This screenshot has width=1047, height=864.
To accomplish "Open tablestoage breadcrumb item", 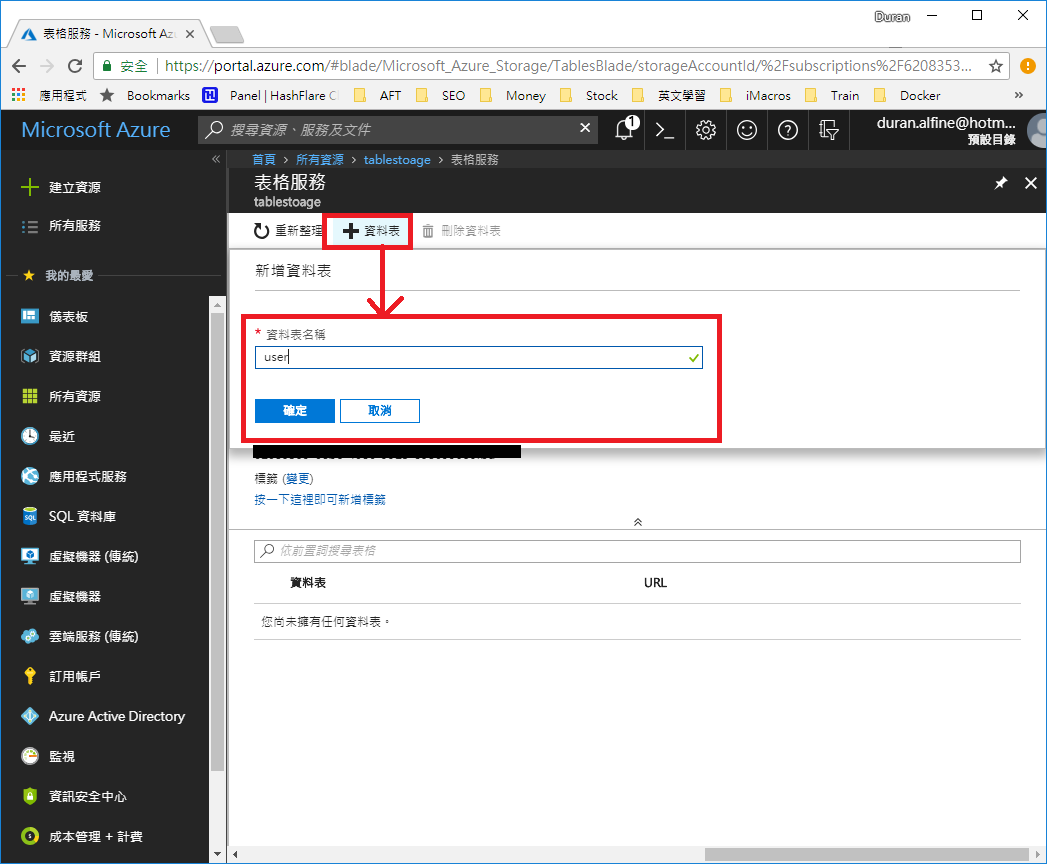I will (x=397, y=158).
